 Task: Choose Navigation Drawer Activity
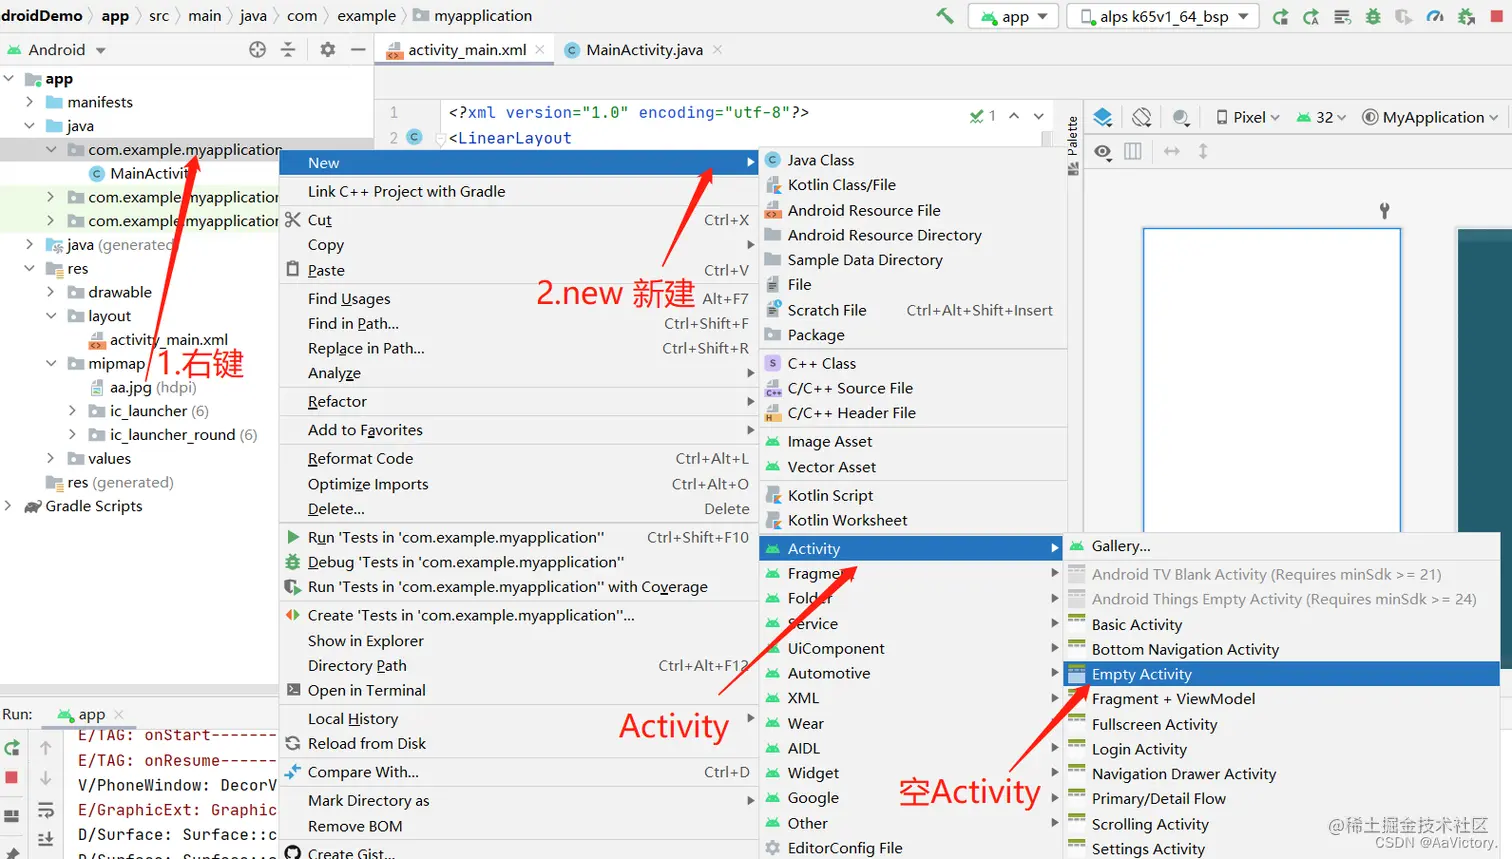(1281, 774)
